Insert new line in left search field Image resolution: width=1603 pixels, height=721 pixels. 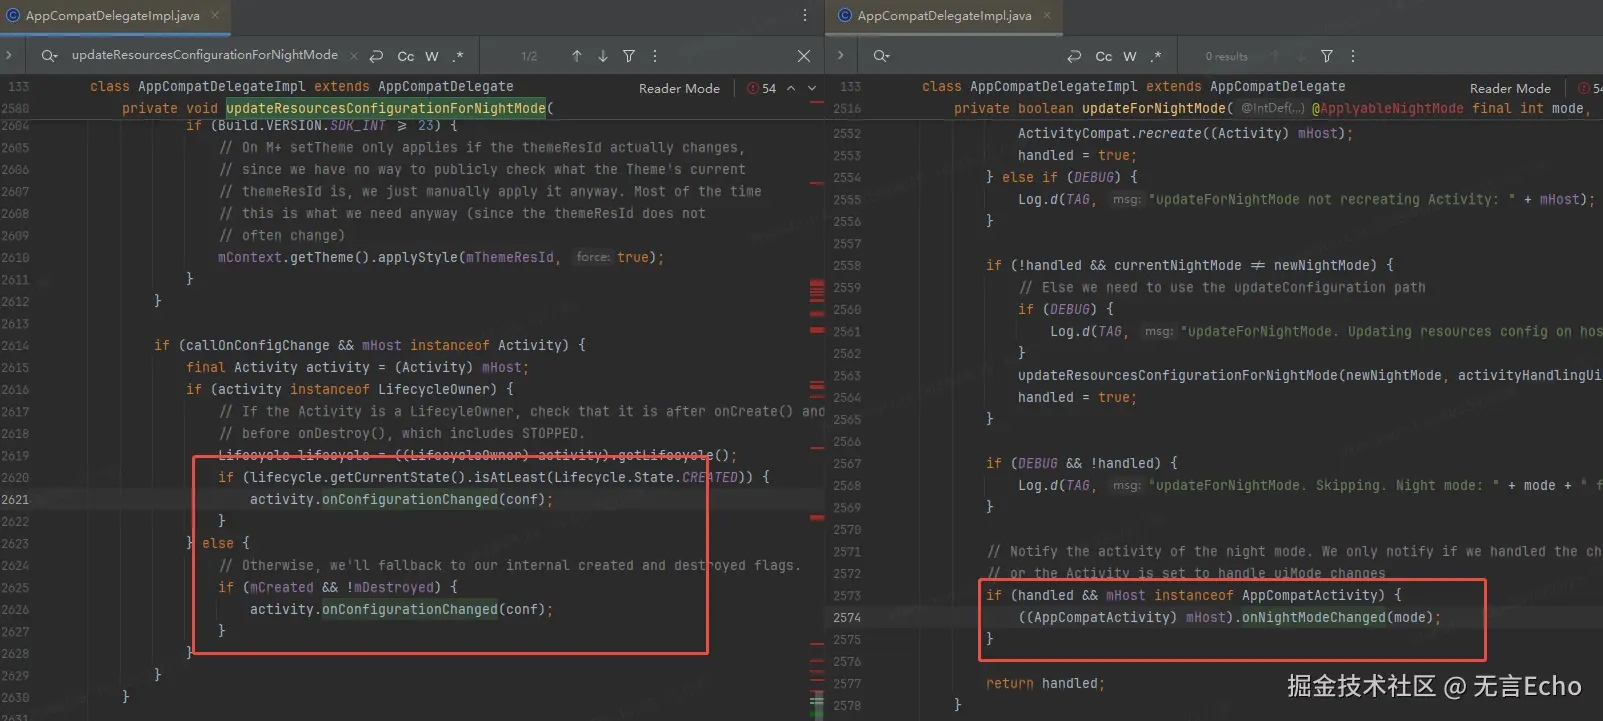pyautogui.click(x=376, y=56)
